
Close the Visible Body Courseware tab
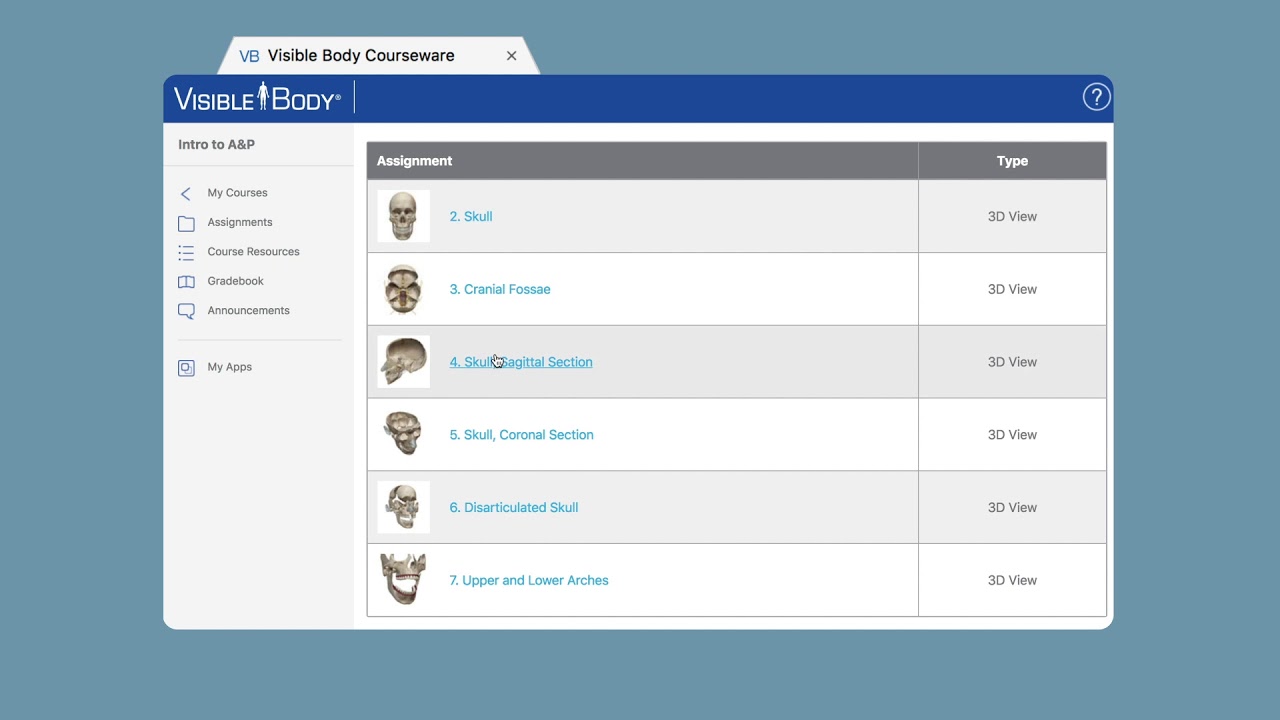coord(511,56)
